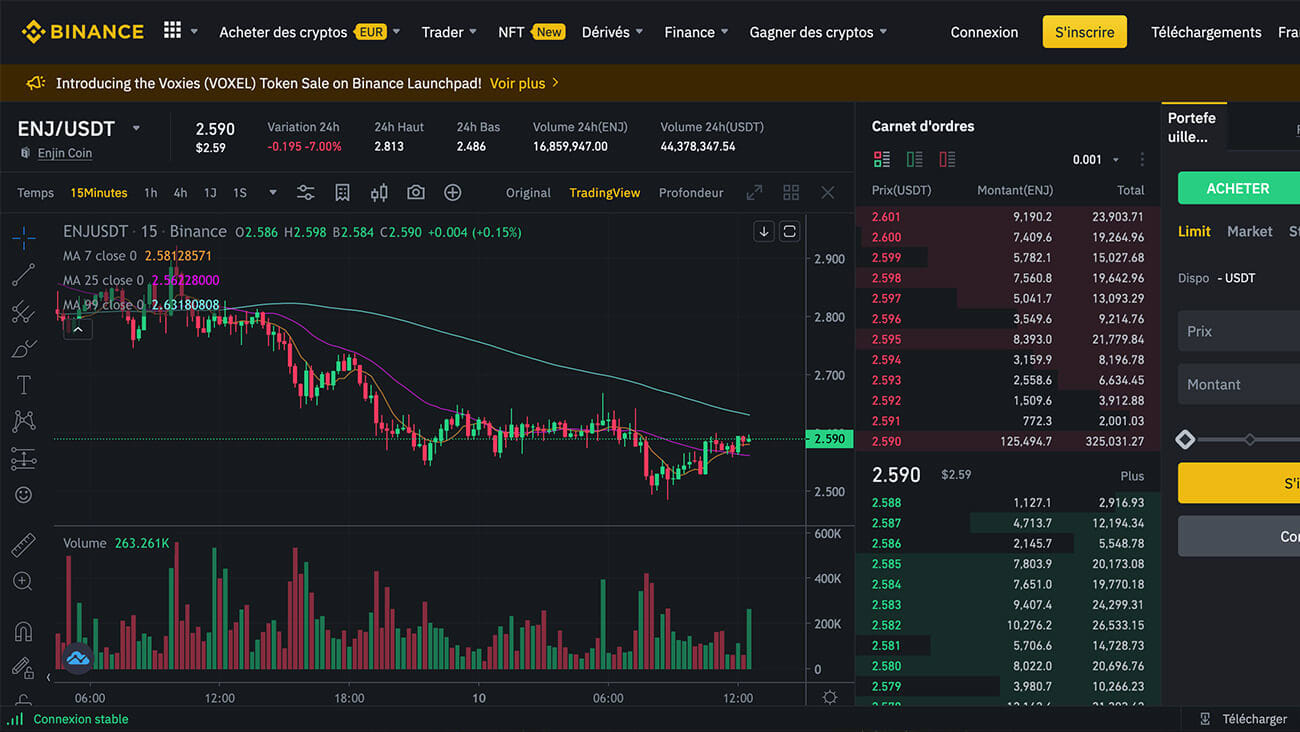Select the ruler measure tool
This screenshot has height=732, width=1300.
(24, 544)
